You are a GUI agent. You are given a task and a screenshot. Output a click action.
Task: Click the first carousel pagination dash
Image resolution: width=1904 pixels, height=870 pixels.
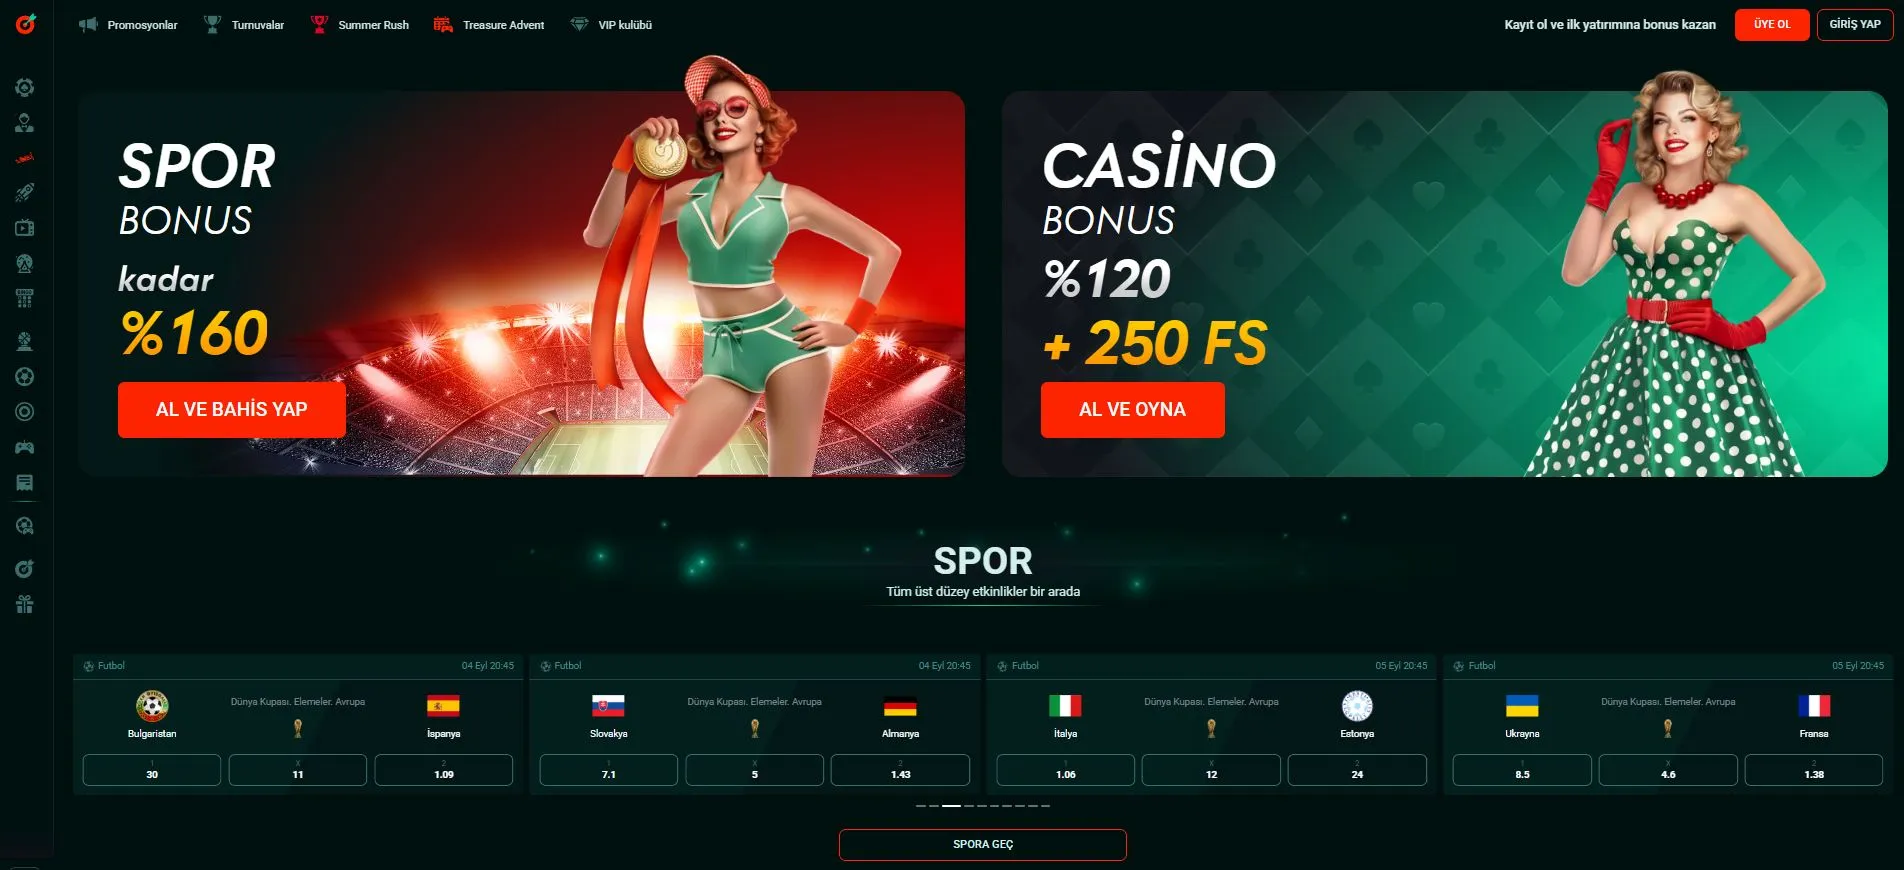click(x=920, y=805)
